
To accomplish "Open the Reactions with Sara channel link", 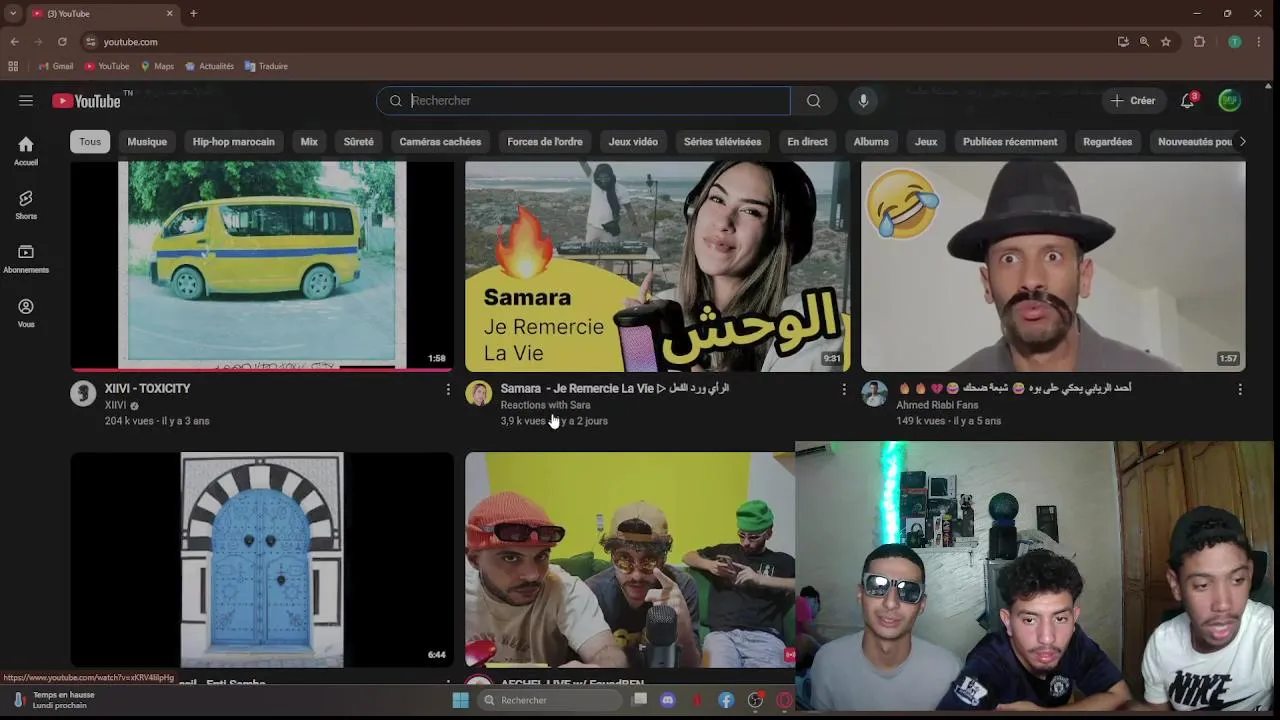I will (x=545, y=405).
